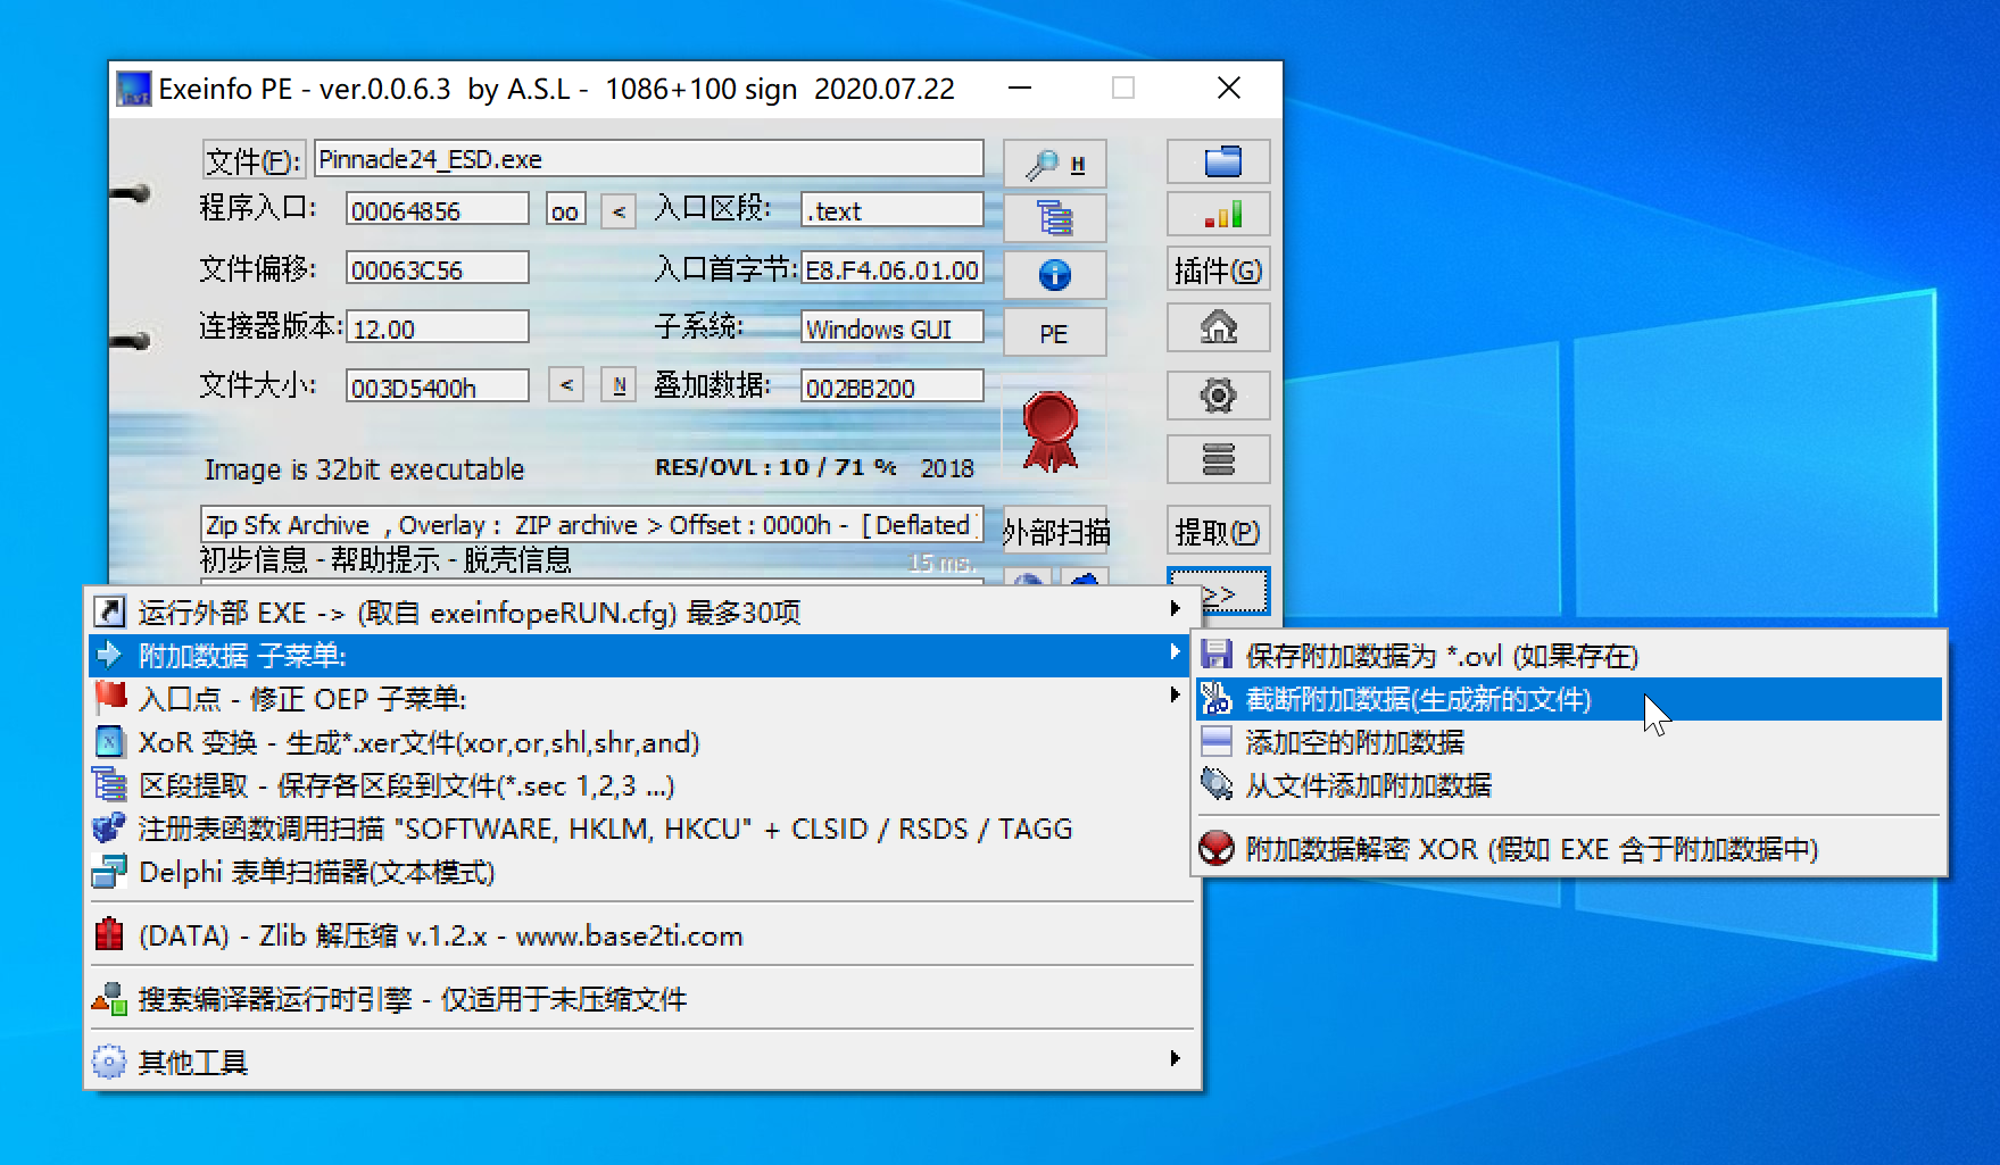Screen dimensions: 2000x1165
Task: Click the run external EXE entry icon
Action: click(109, 611)
